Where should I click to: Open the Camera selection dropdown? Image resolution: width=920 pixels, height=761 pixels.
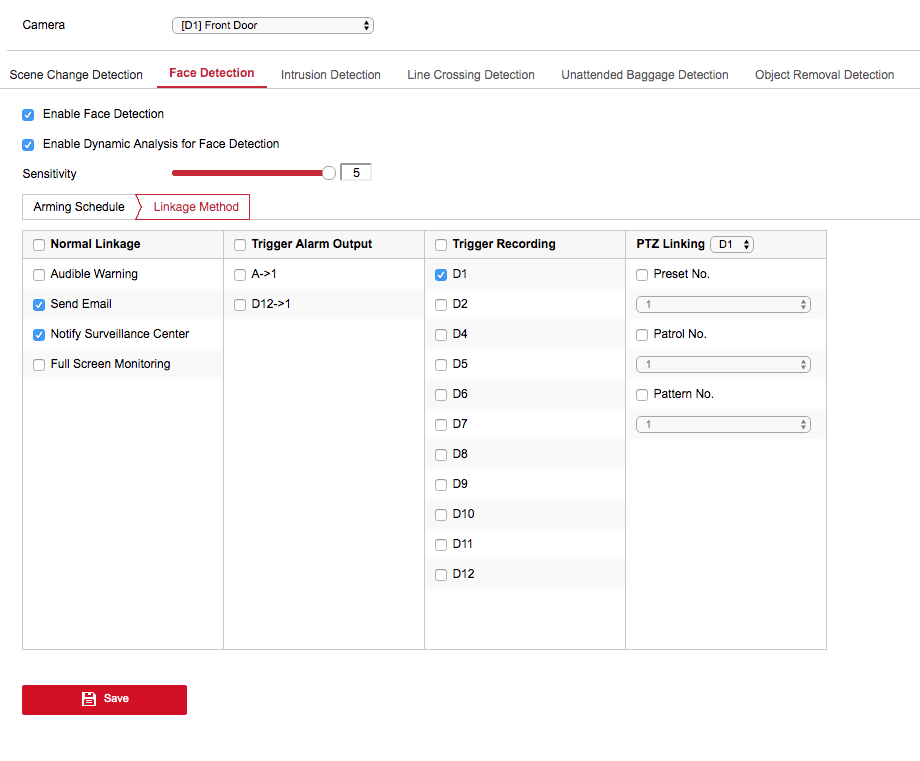point(272,25)
